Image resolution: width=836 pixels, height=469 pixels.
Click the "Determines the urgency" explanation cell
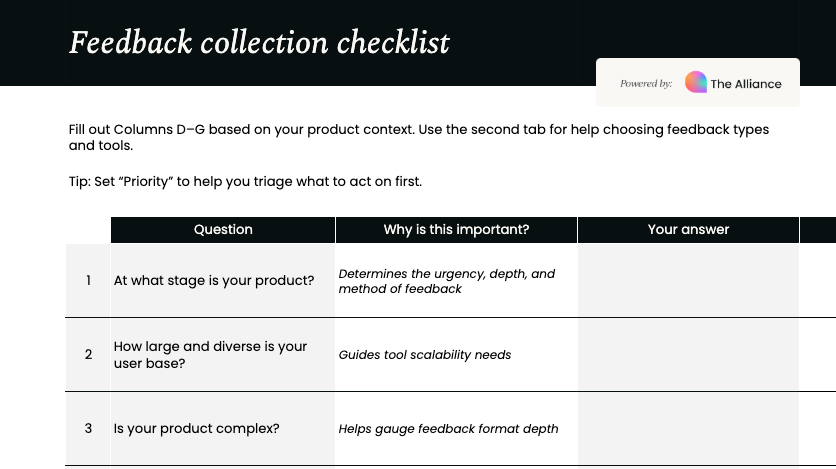pos(447,281)
